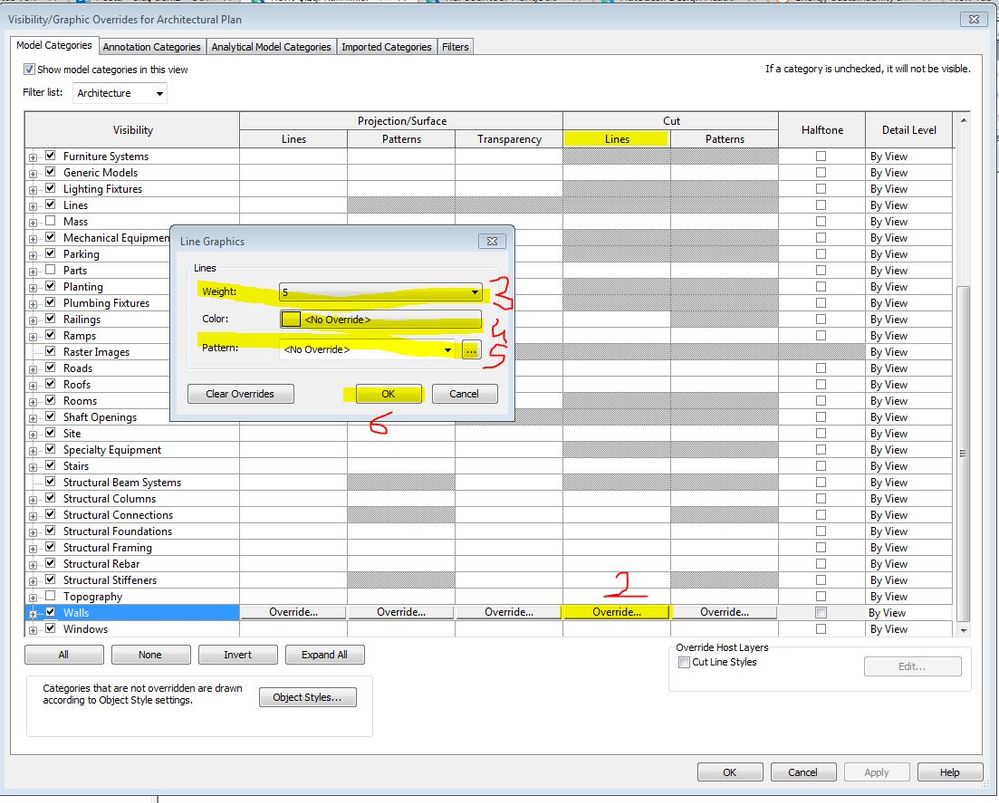Expand the Furniture Systems tree node
Image resolution: width=999 pixels, height=803 pixels.
click(33, 157)
